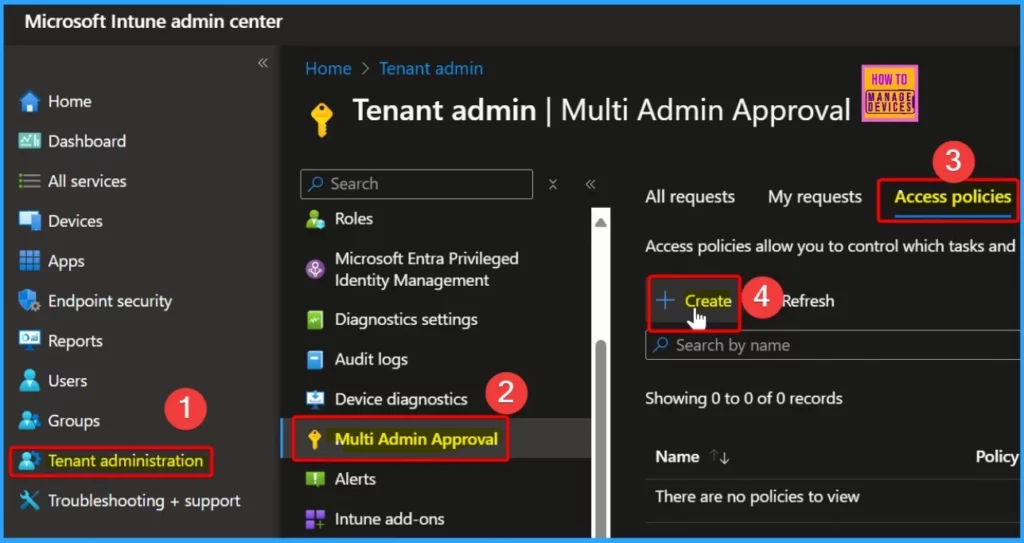Click the scrollbar up arrow in menu pane
Viewport: 1024px width, 543px height.
(x=601, y=223)
